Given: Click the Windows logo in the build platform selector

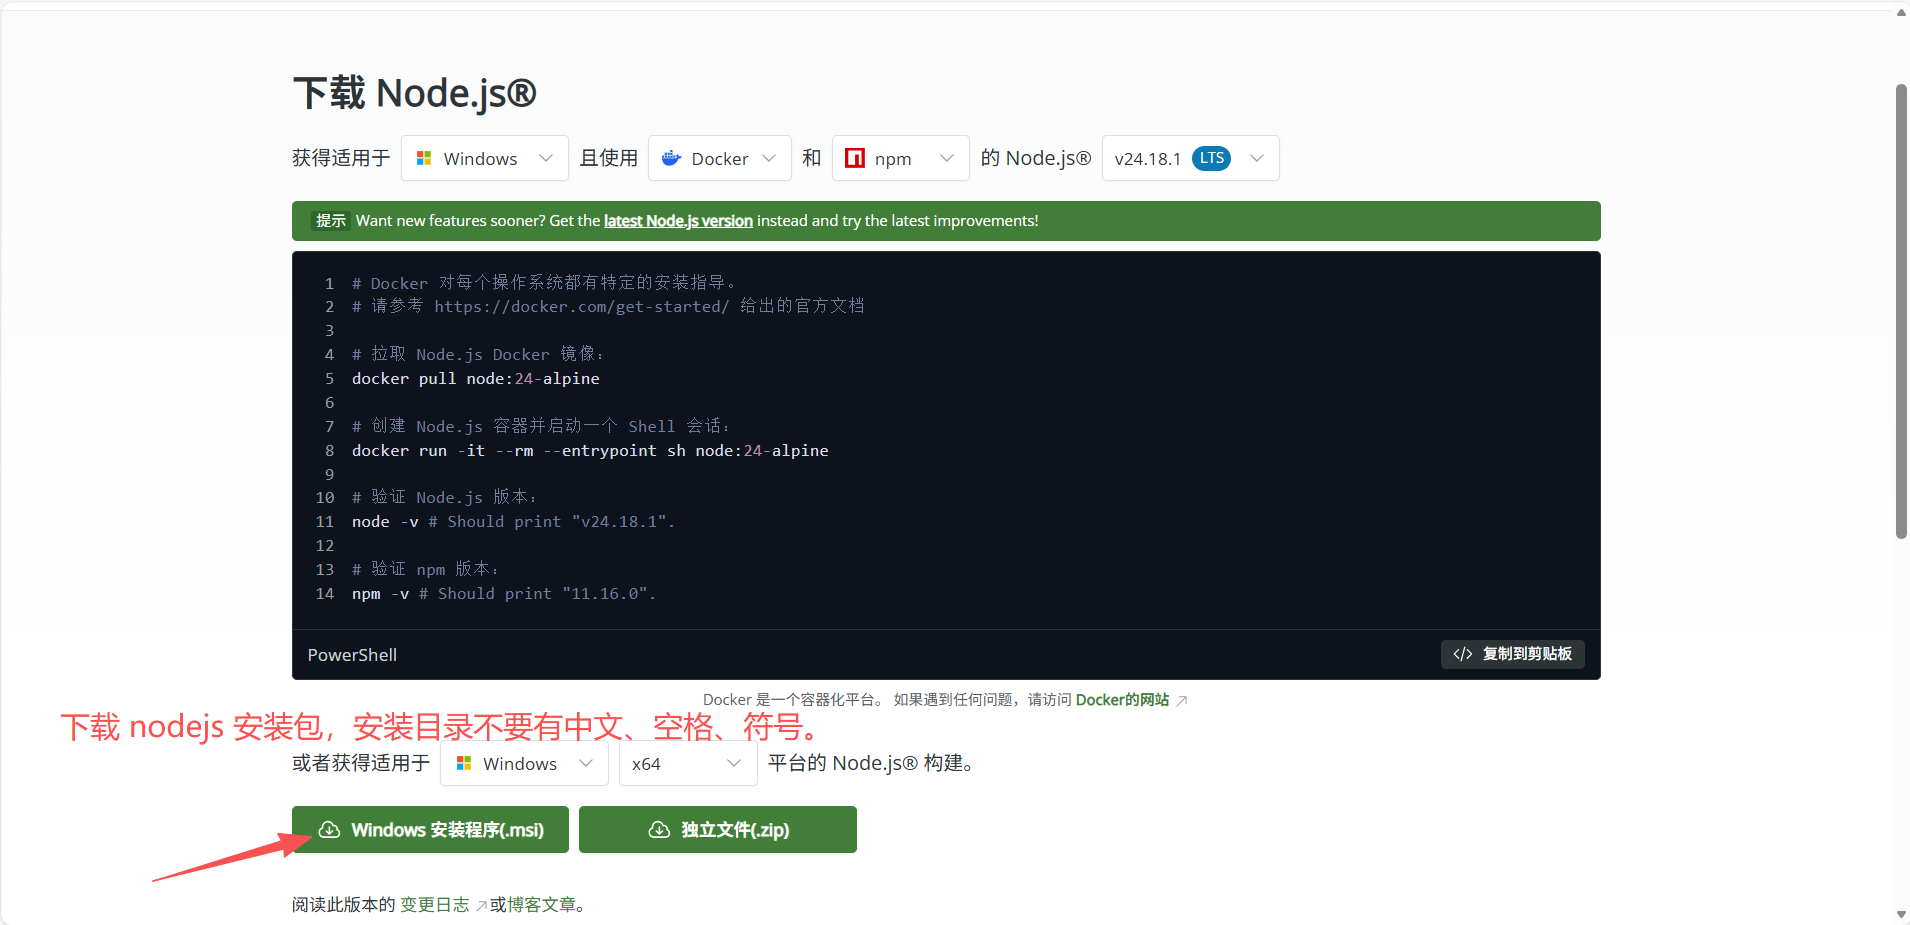Looking at the screenshot, I should pyautogui.click(x=464, y=763).
